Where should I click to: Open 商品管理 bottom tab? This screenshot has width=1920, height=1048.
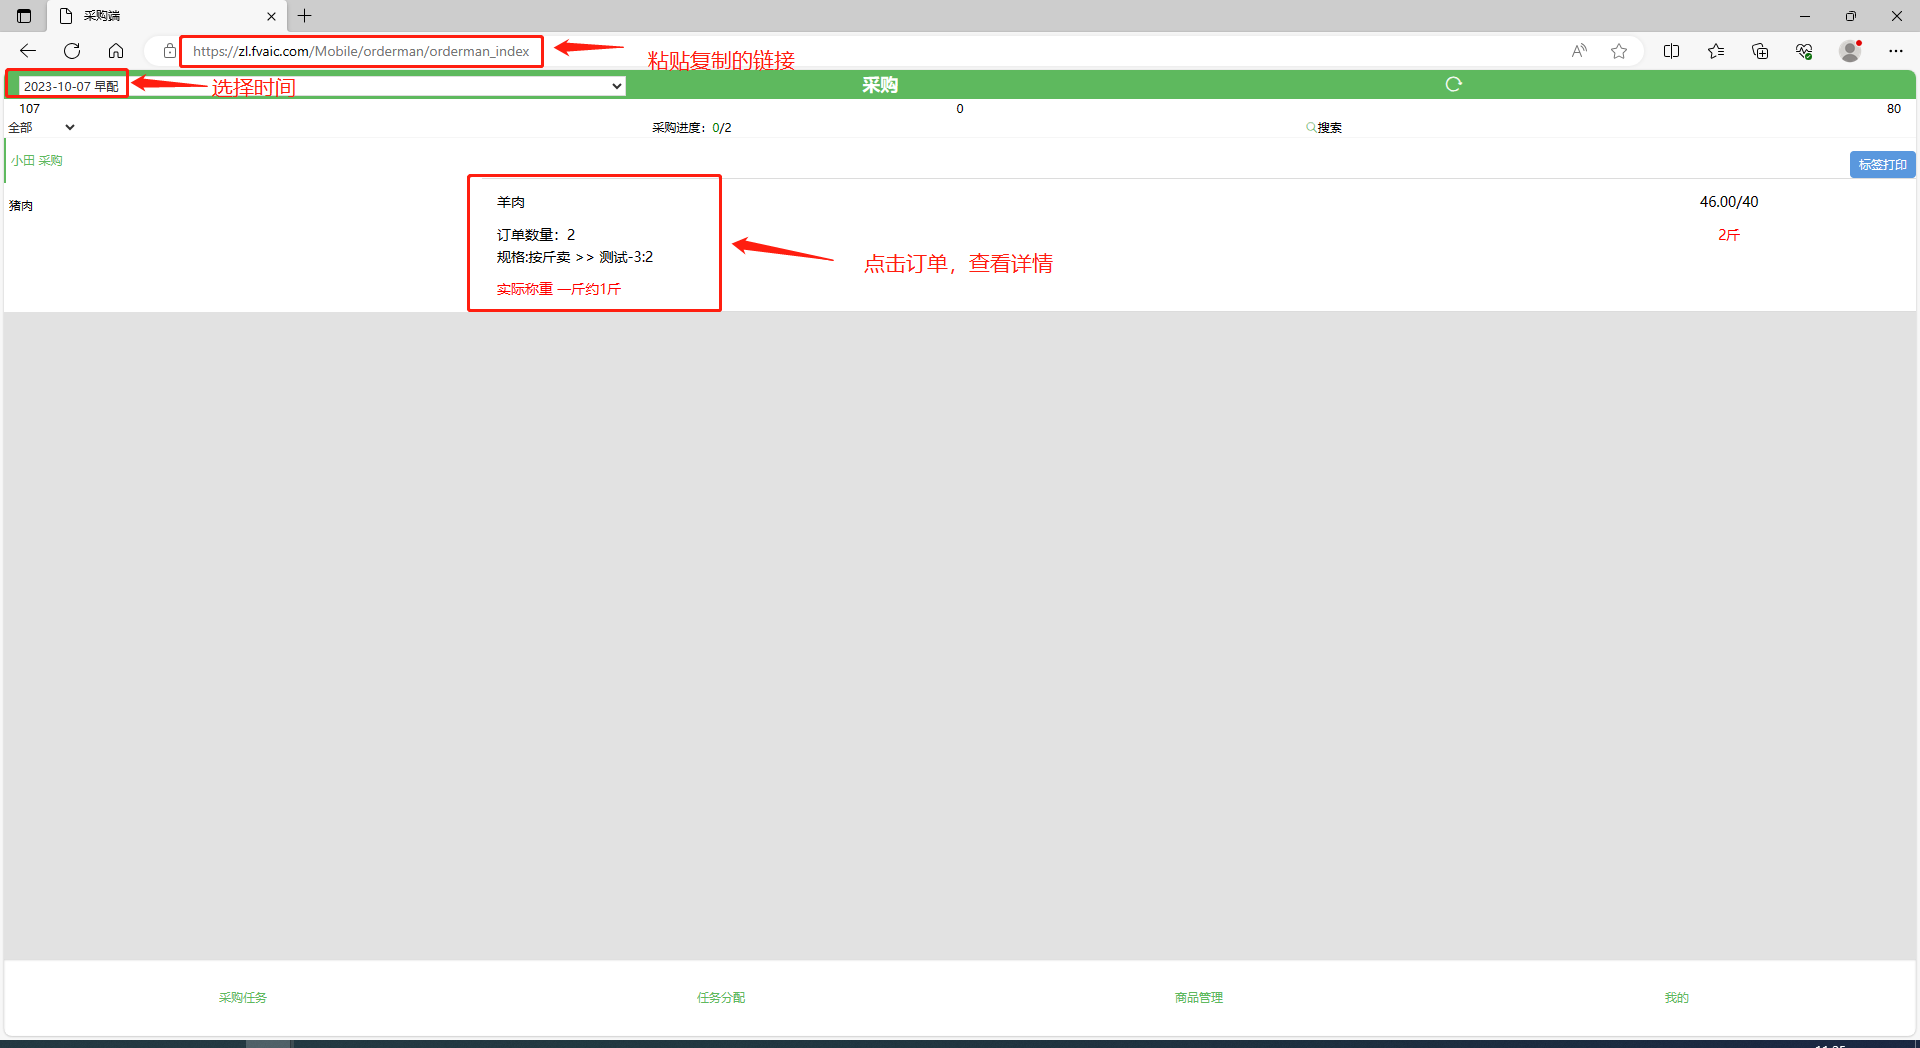tap(1199, 997)
